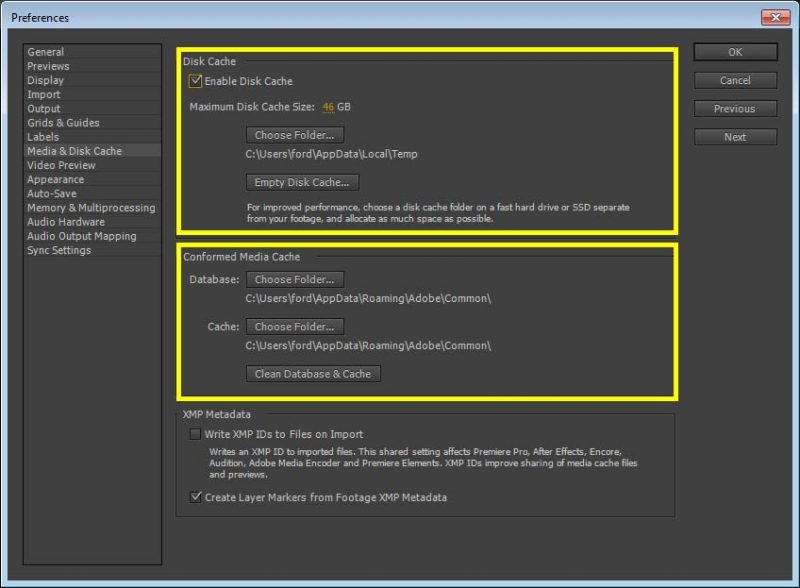Uncheck Create Layer Markers from Footage XMP Metadata
Image resolution: width=800 pixels, height=588 pixels.
coord(196,497)
